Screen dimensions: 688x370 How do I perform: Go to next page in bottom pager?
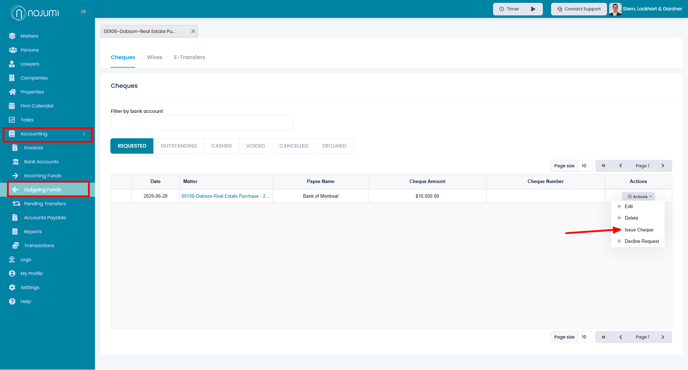click(663, 337)
